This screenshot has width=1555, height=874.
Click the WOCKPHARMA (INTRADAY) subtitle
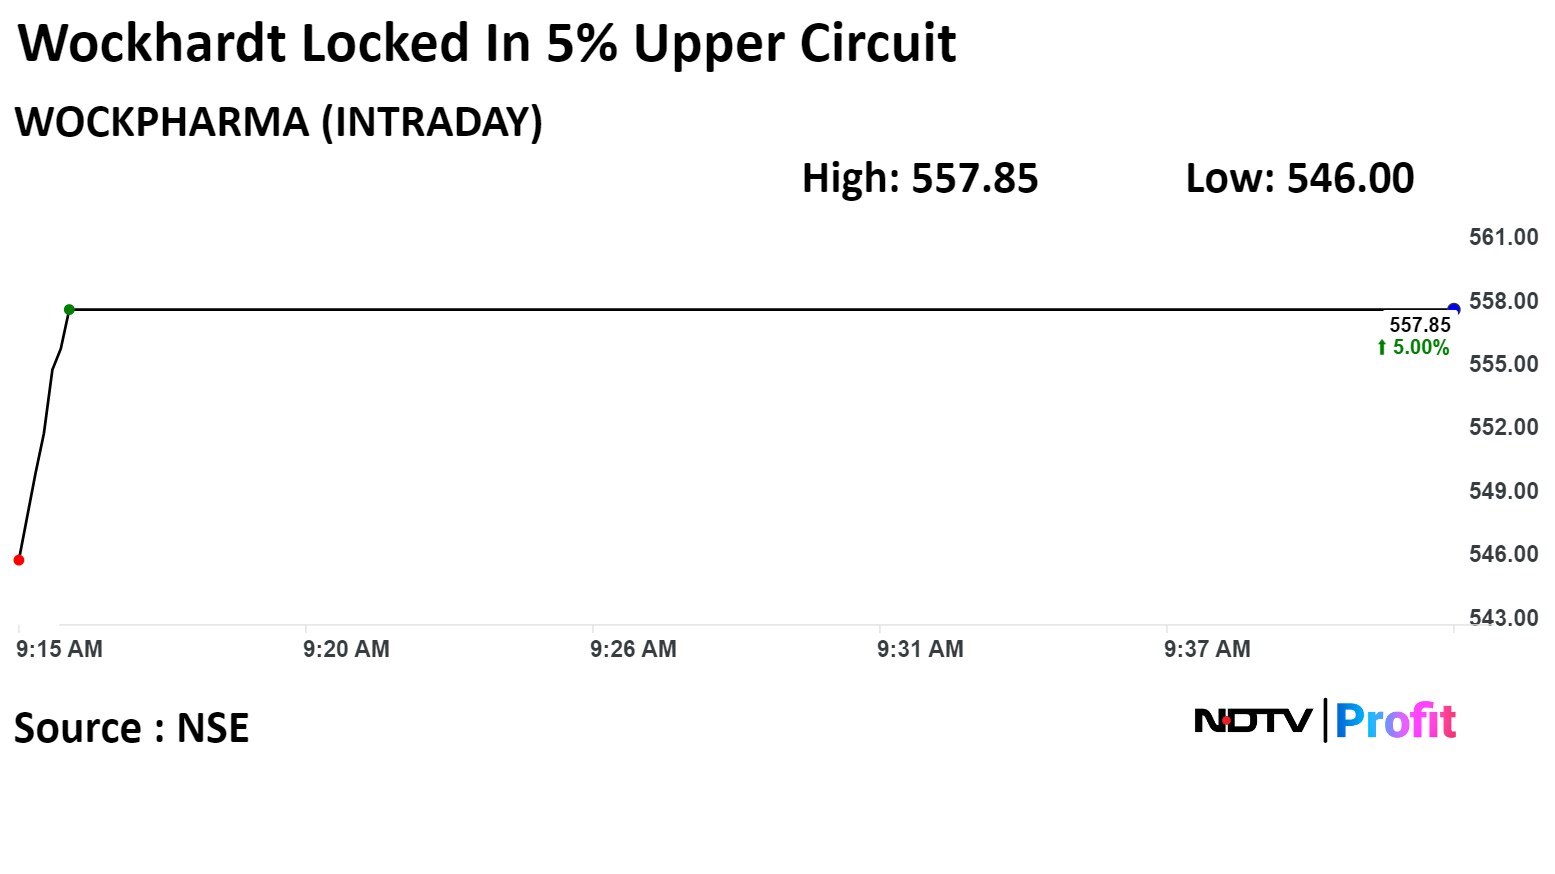click(279, 123)
